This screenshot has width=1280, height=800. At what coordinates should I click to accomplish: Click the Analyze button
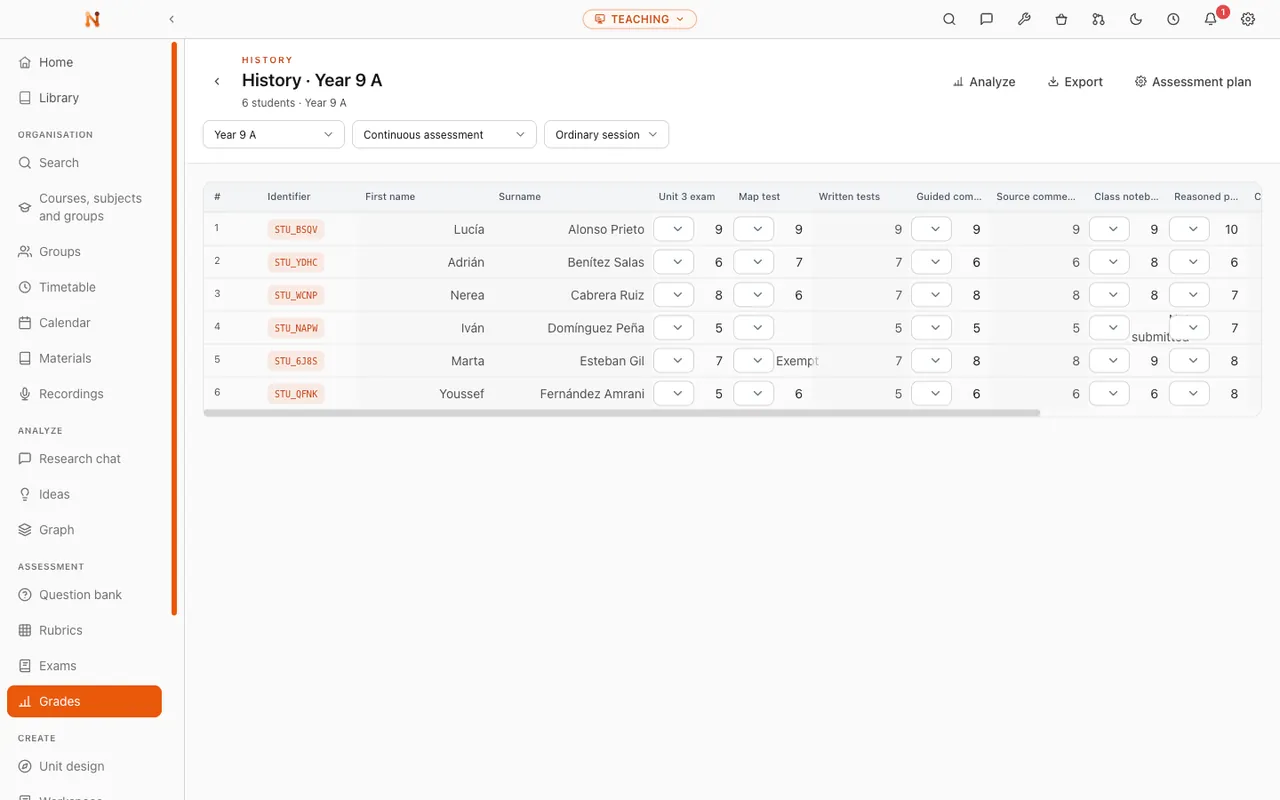(x=984, y=82)
